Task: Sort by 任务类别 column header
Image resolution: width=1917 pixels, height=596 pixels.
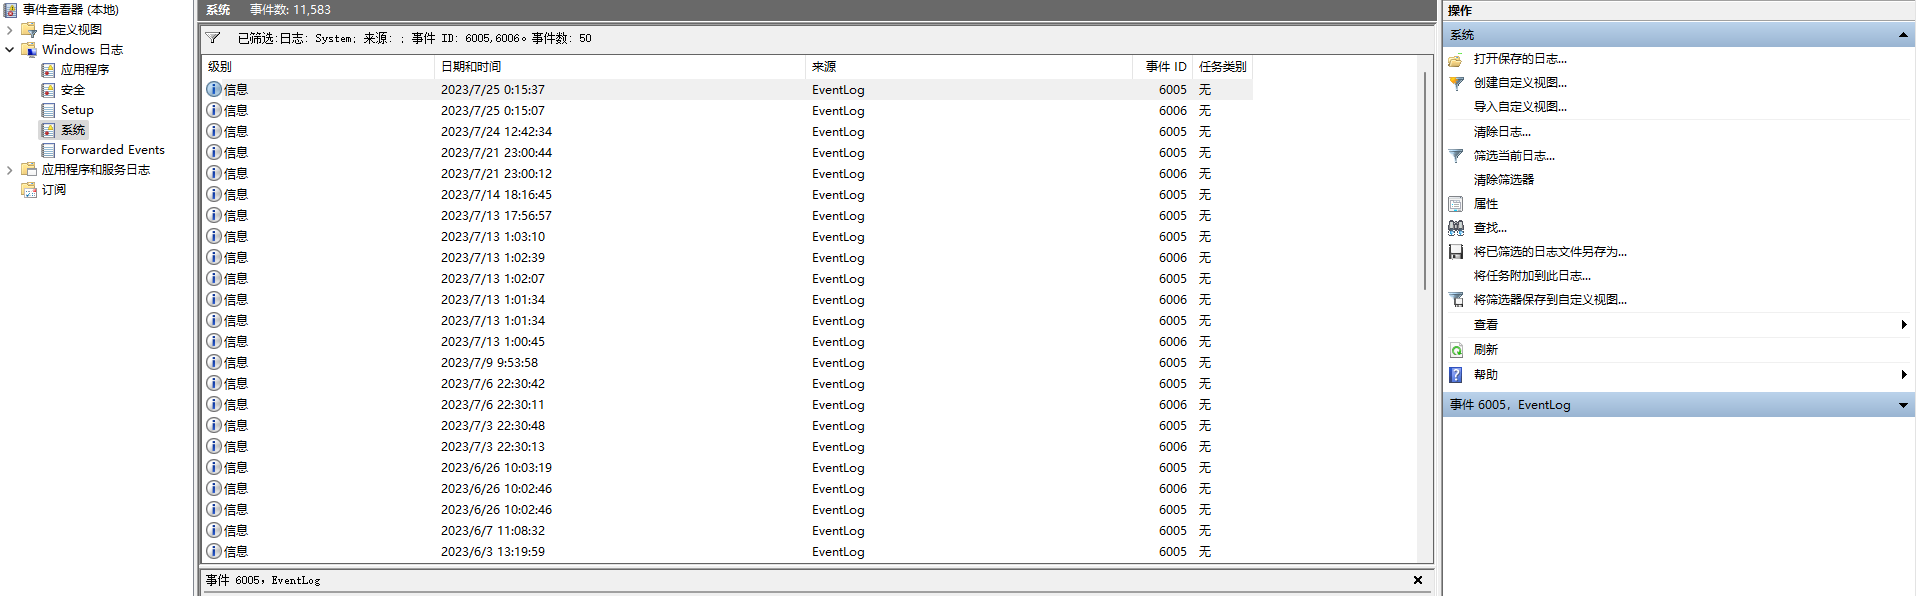Action: 1222,67
